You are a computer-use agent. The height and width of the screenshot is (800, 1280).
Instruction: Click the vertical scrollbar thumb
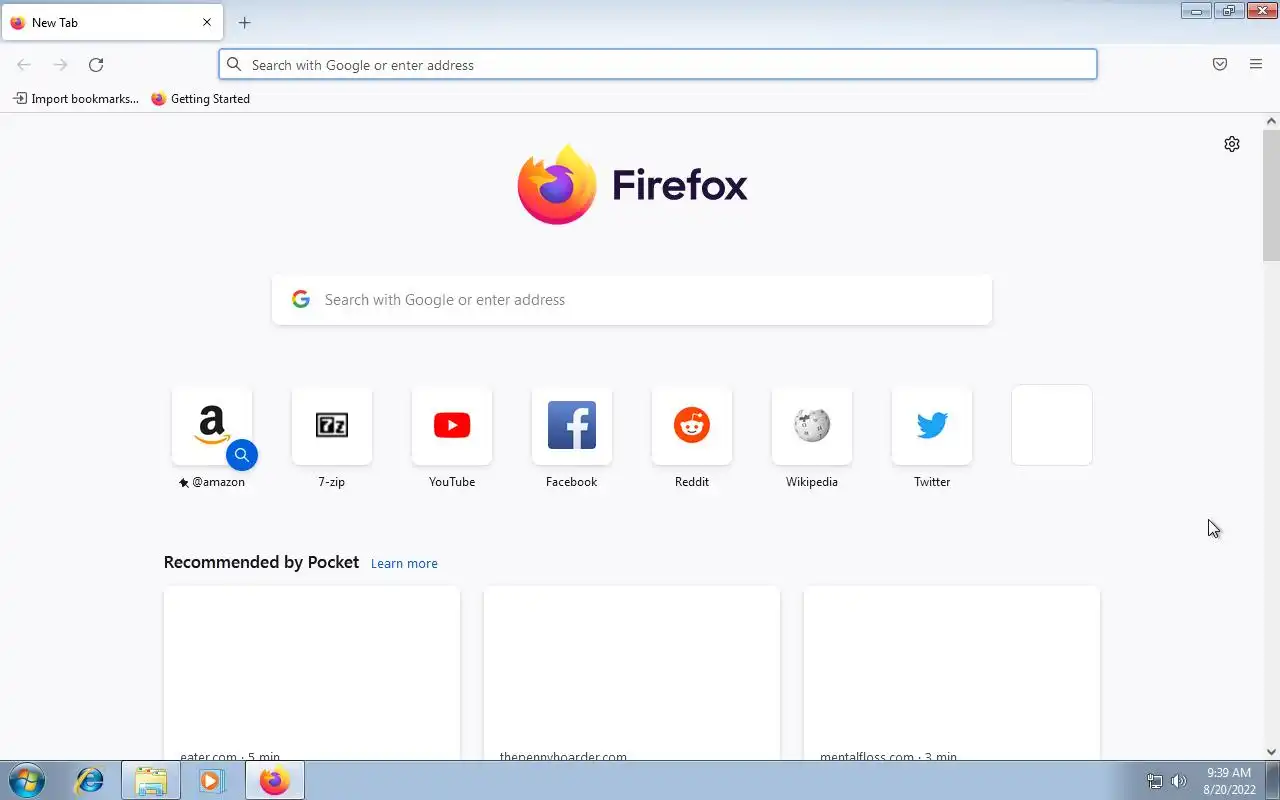point(1271,195)
